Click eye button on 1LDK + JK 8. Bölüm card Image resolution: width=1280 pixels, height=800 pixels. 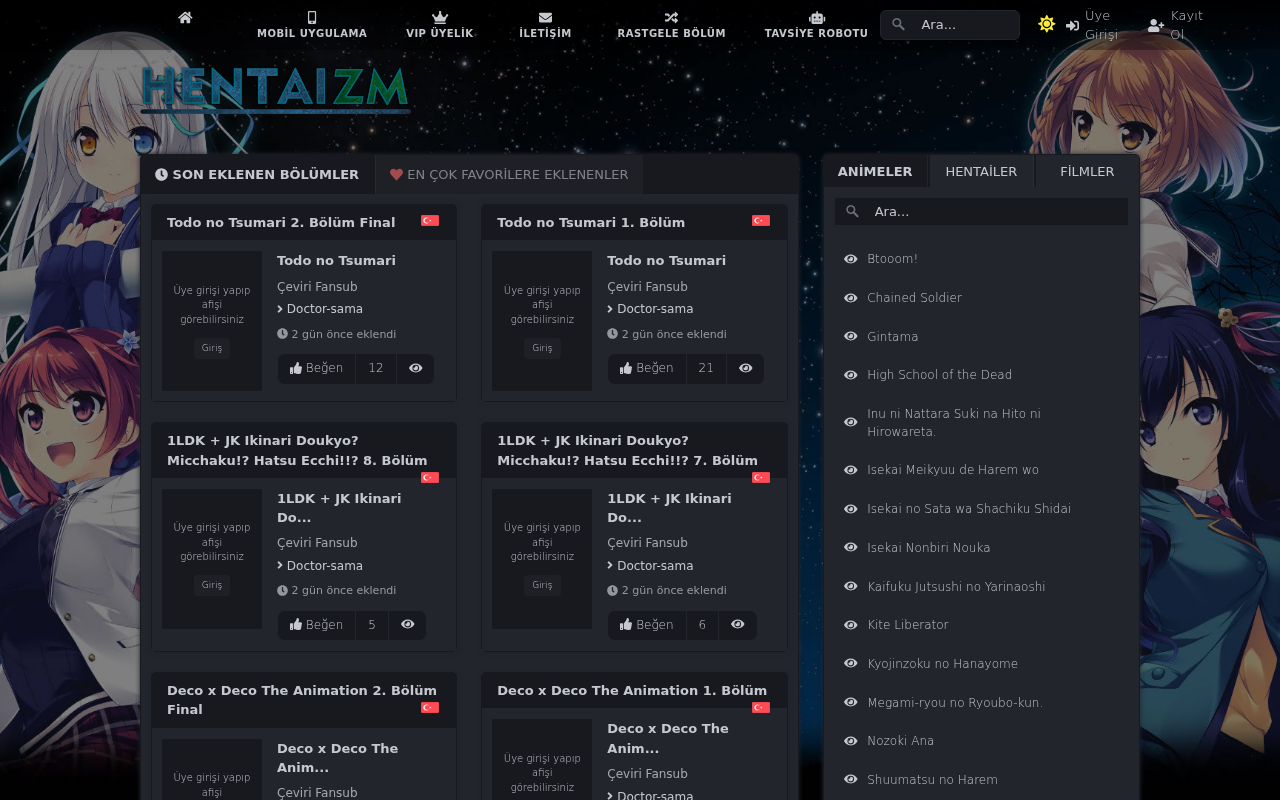(x=407, y=625)
